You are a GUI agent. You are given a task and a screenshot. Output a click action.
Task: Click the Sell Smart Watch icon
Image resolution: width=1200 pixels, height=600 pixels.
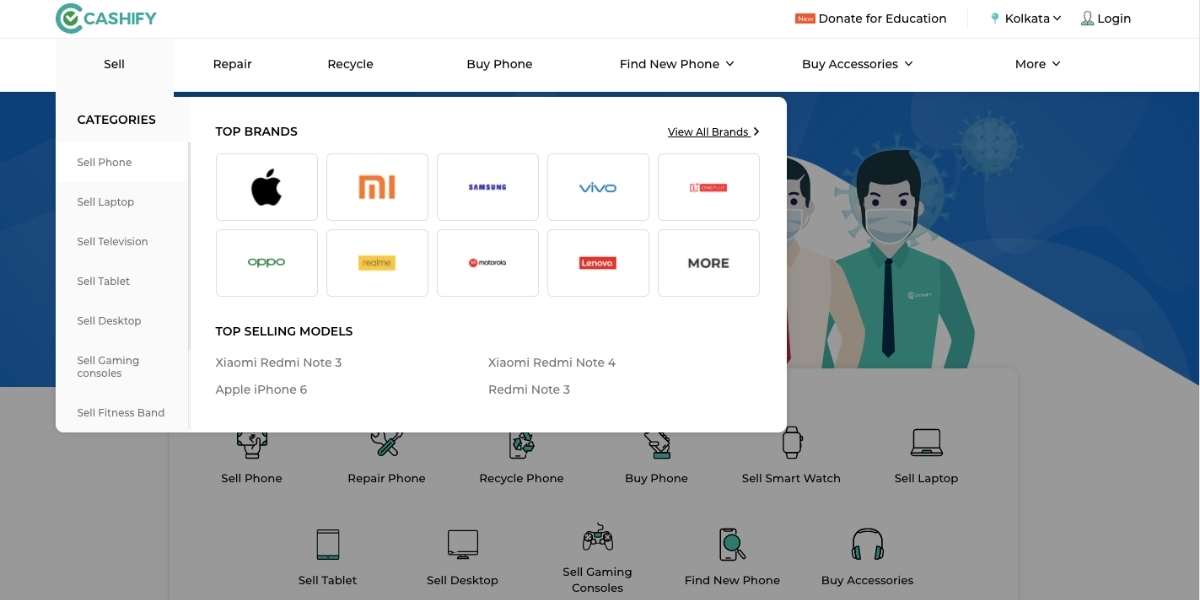790,444
